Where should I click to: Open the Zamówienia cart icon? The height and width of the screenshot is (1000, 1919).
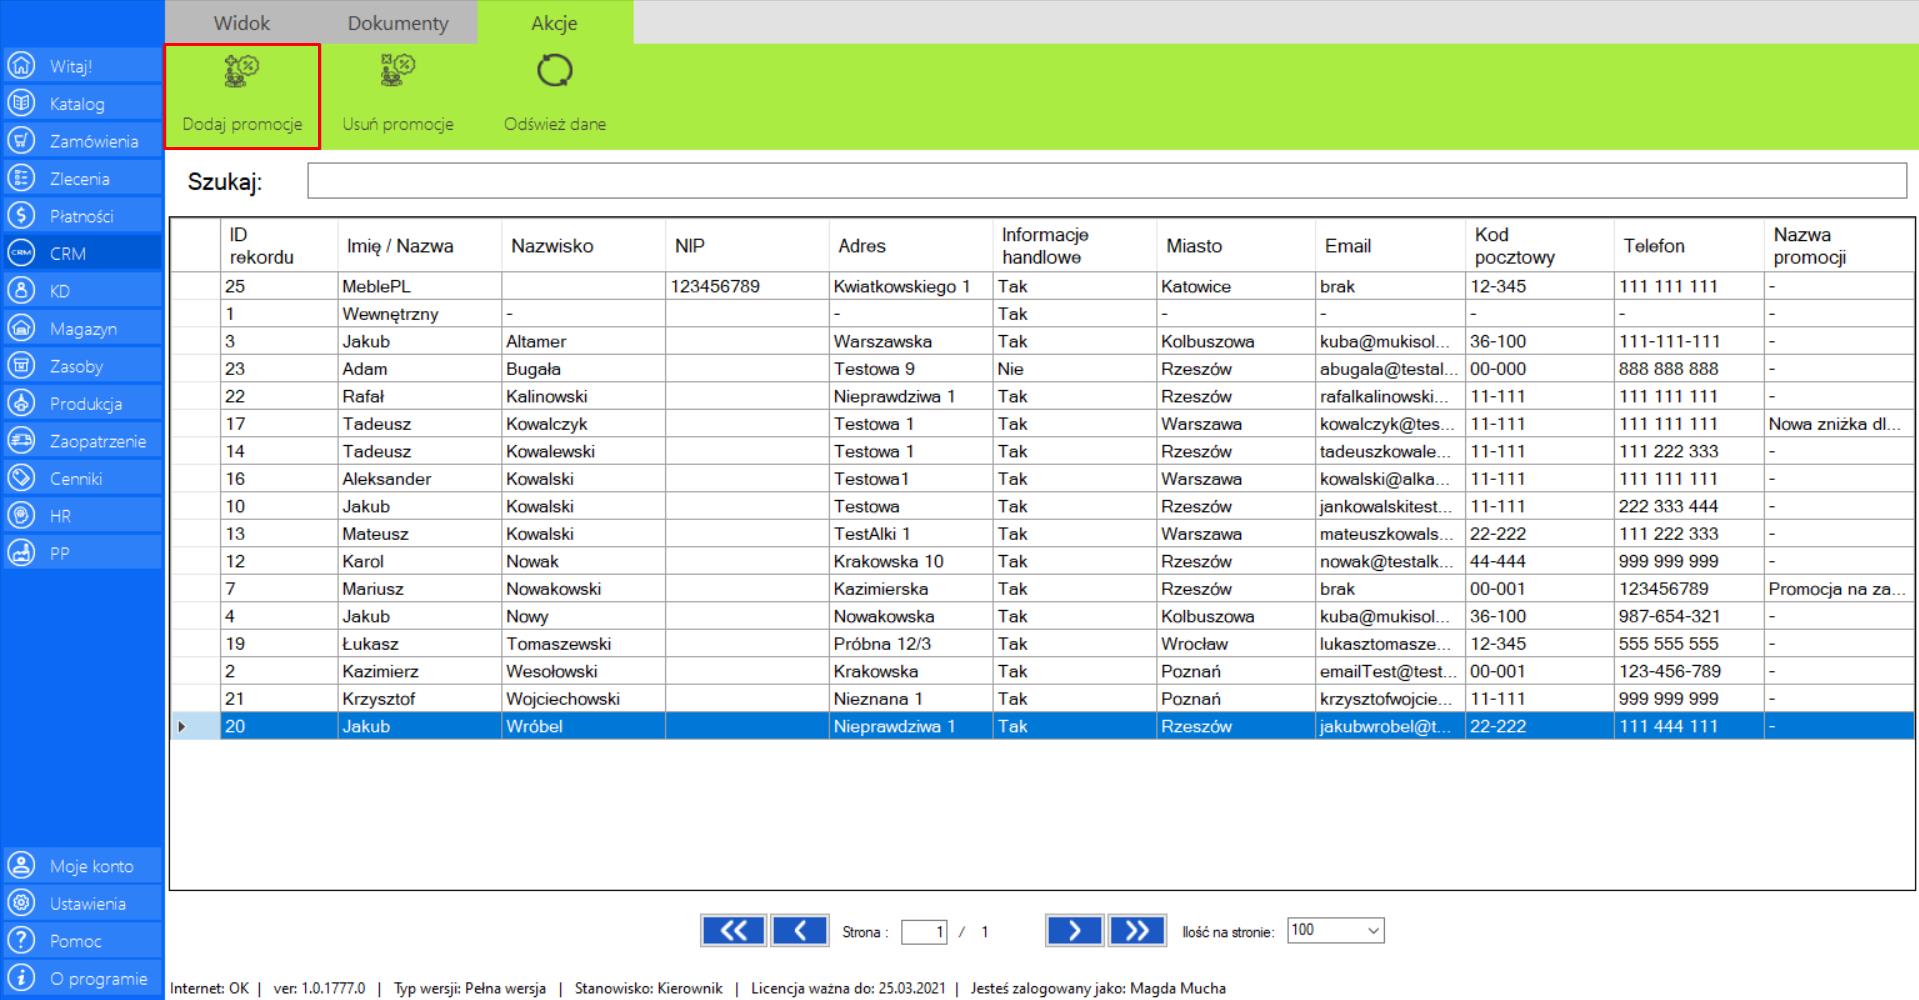point(21,141)
